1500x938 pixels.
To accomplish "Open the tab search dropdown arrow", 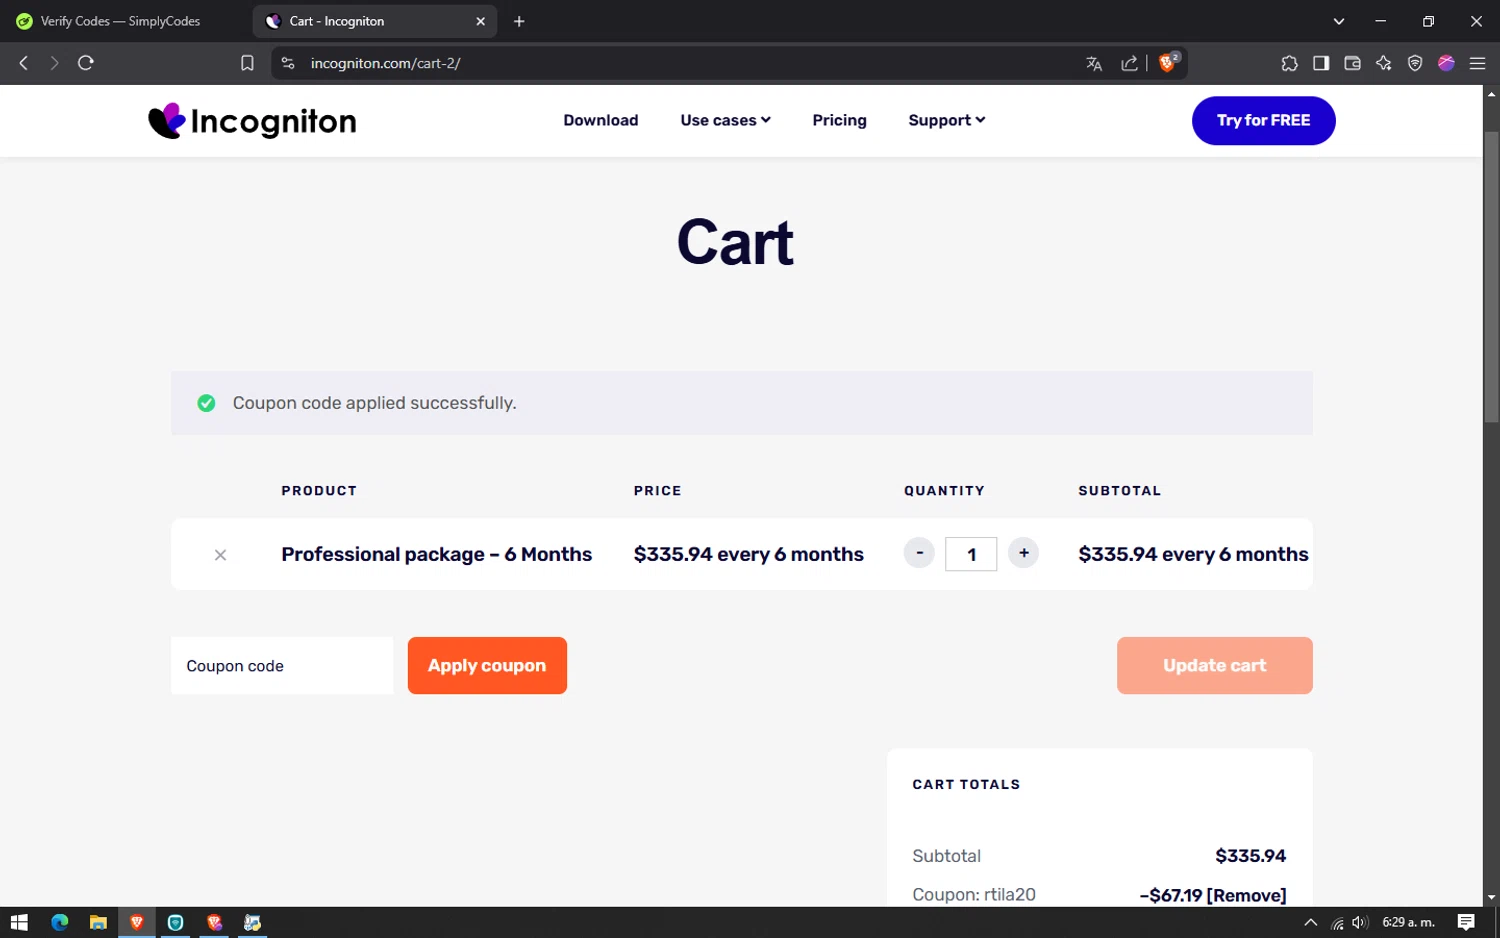I will point(1338,21).
